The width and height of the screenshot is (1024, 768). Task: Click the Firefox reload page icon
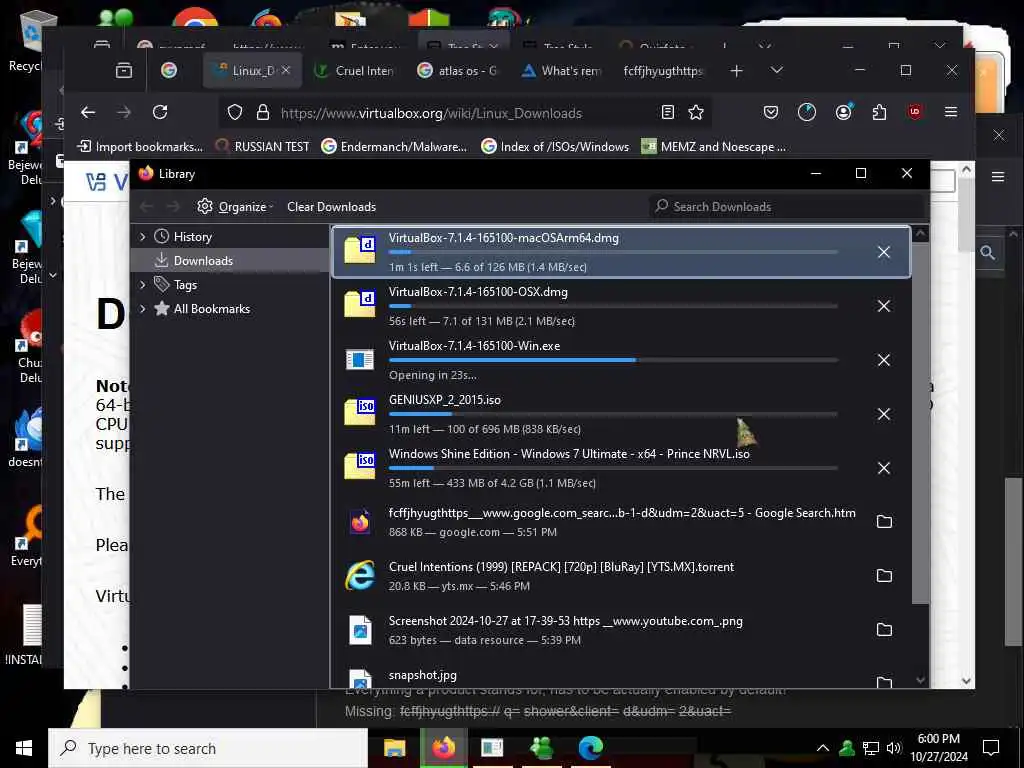(x=160, y=112)
